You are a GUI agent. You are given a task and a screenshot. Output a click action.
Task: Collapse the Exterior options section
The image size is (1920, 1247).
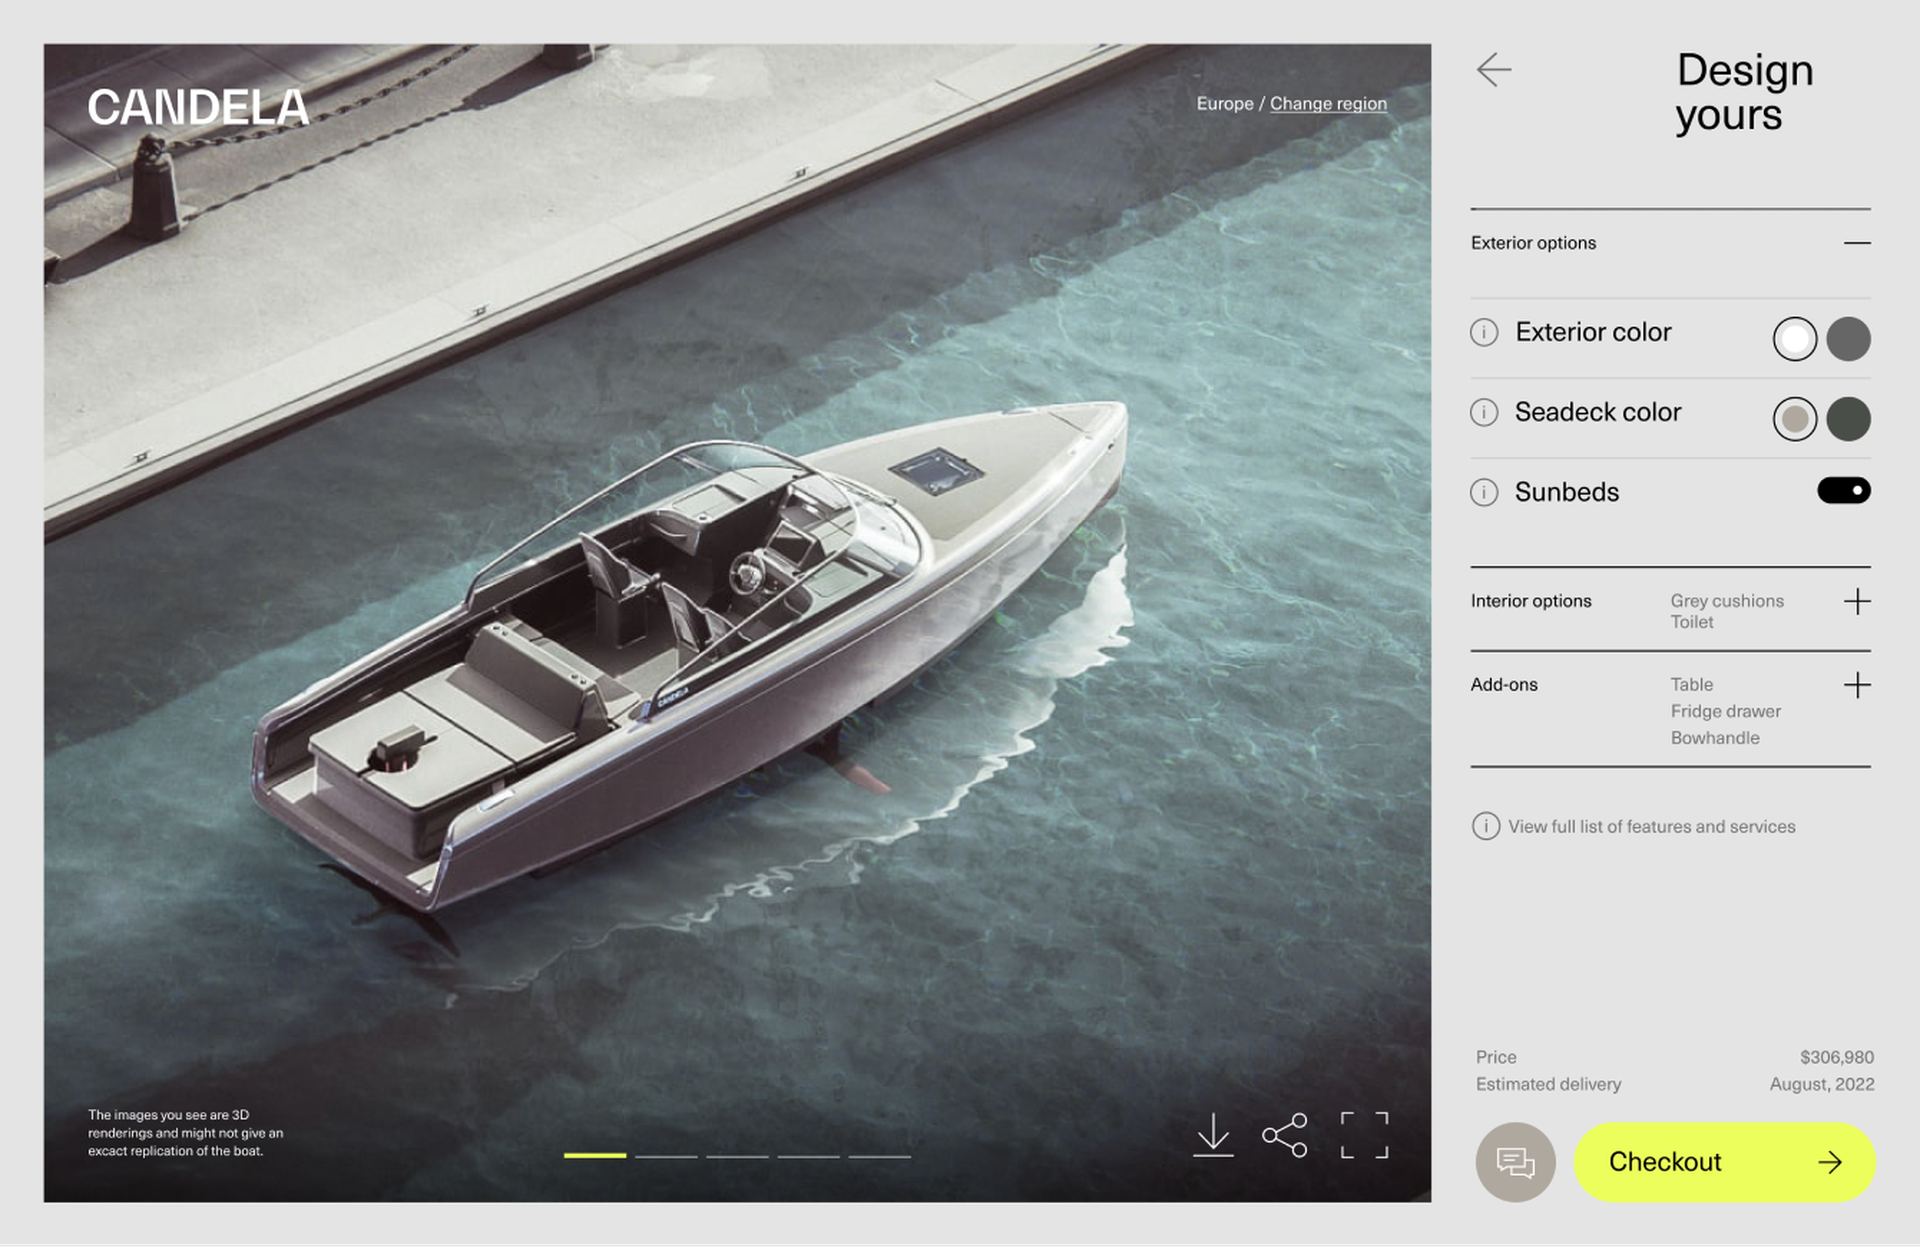pos(1856,243)
